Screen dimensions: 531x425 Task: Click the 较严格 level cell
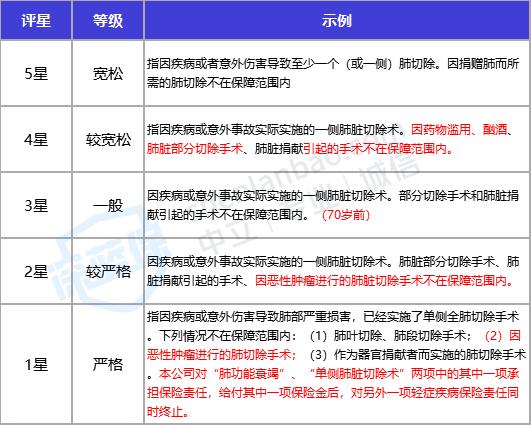[108, 271]
